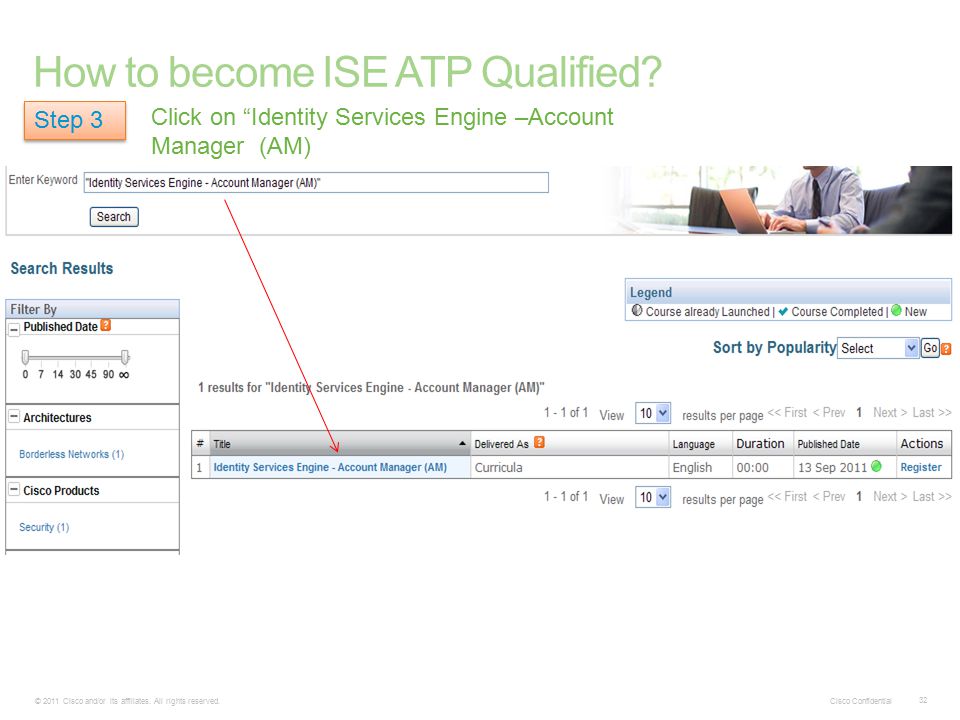Screen dimensions: 960x720
Task: Click the Go button beside sort dropdown
Action: [930, 348]
